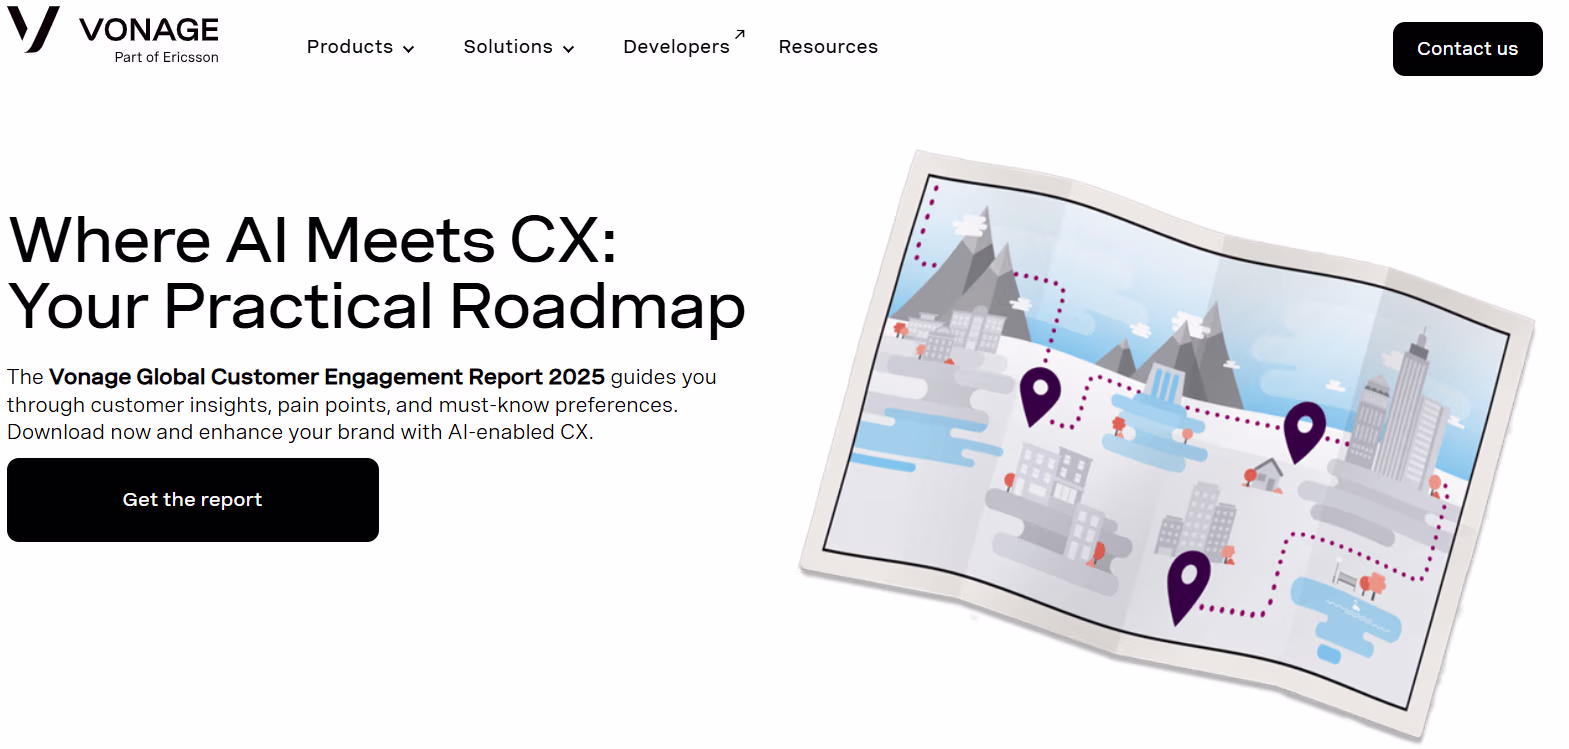Click the Developers external link arrow
1569x749 pixels.
point(740,34)
